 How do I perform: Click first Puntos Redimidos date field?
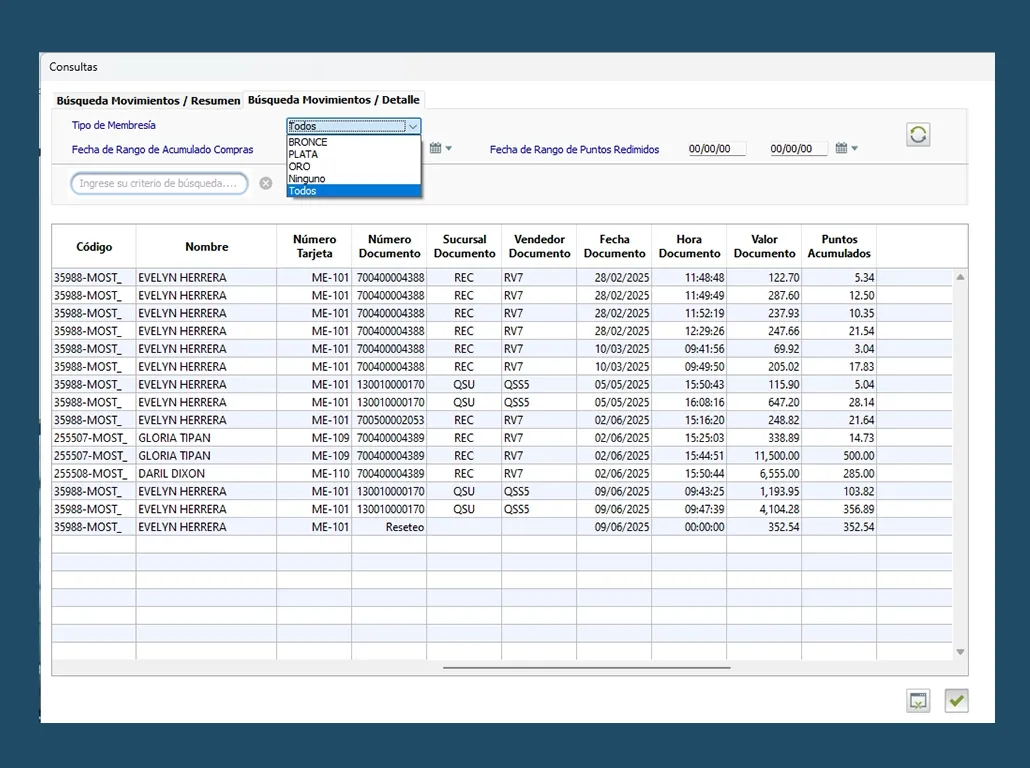716,149
